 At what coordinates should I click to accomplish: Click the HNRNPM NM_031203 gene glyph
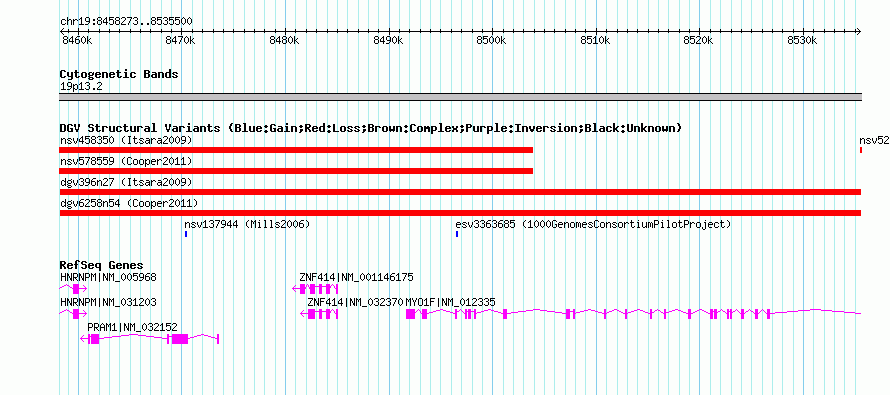pos(73,314)
